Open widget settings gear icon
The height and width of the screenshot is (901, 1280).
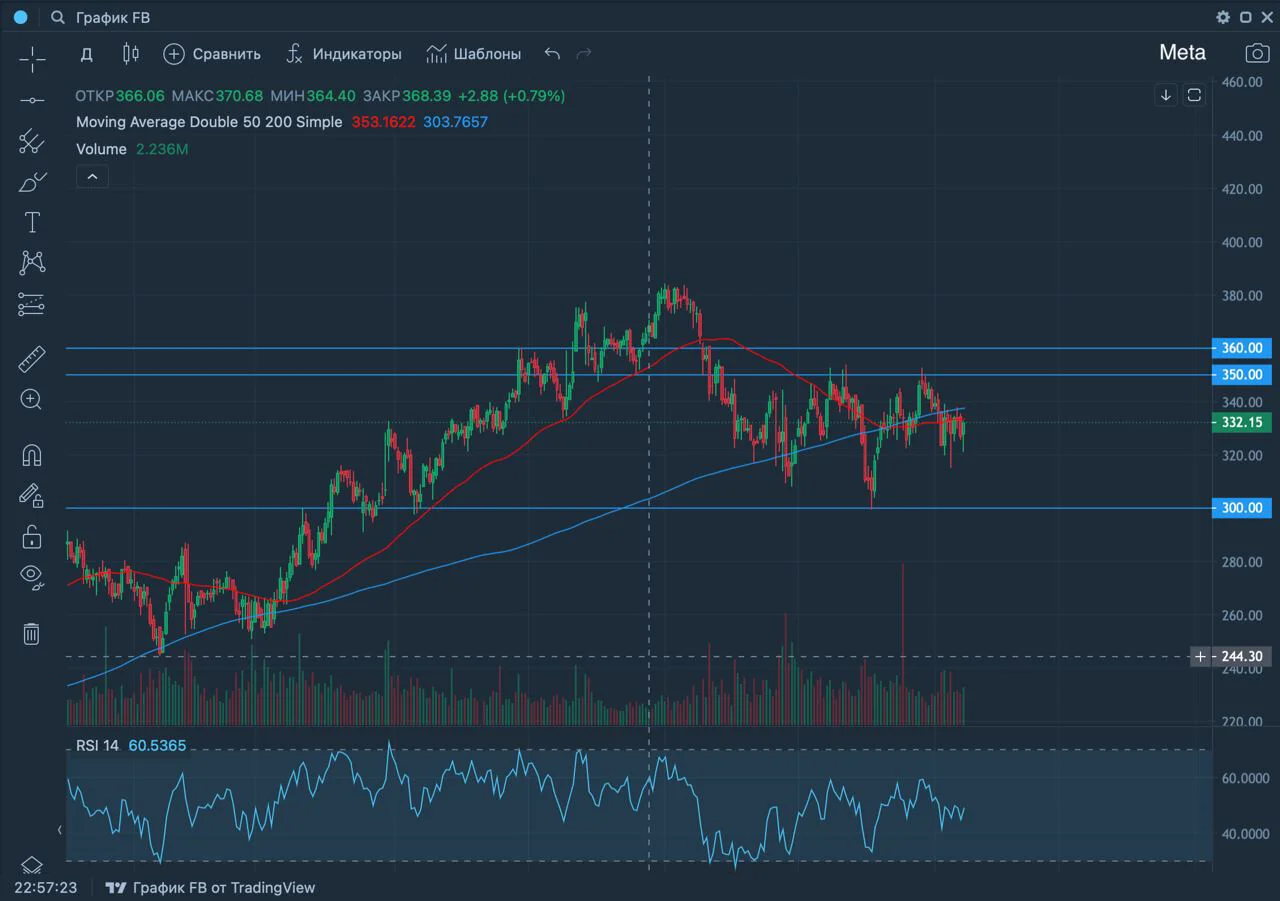(1223, 17)
